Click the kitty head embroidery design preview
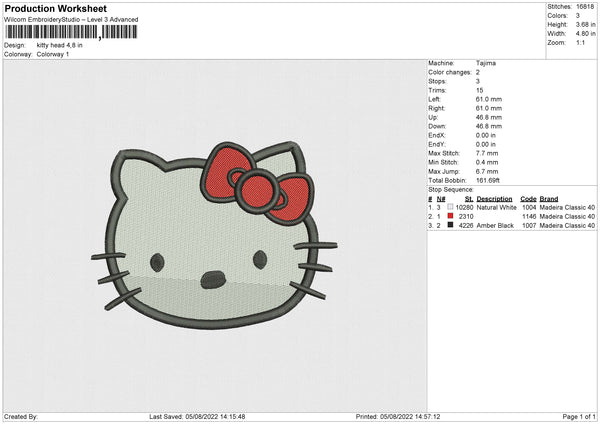 pos(214,235)
